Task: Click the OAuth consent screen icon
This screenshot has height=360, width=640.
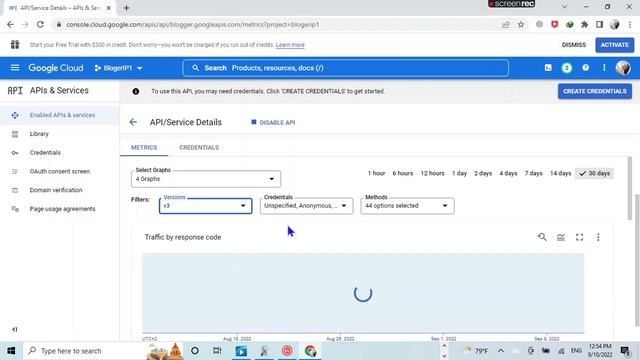Action: (x=15, y=171)
